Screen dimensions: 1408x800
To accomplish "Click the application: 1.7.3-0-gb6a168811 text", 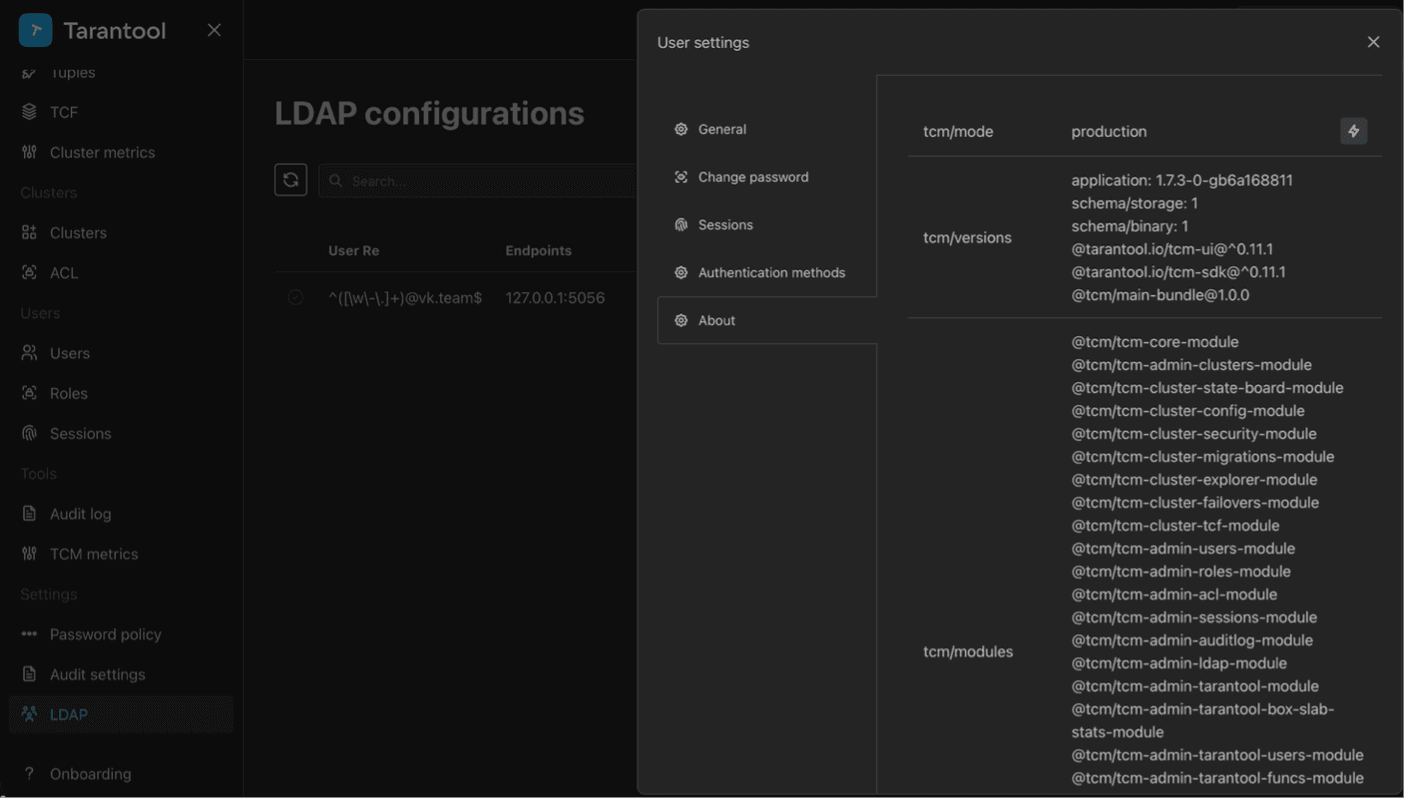I will tap(1182, 180).
